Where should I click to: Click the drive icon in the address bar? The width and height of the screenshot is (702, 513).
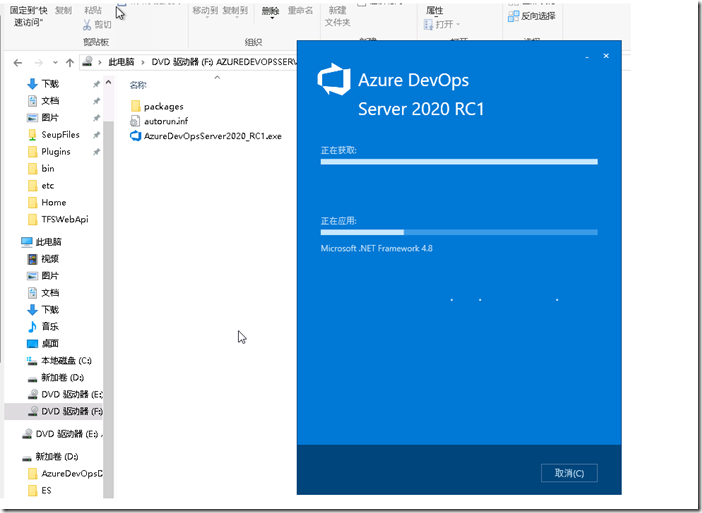coord(88,61)
